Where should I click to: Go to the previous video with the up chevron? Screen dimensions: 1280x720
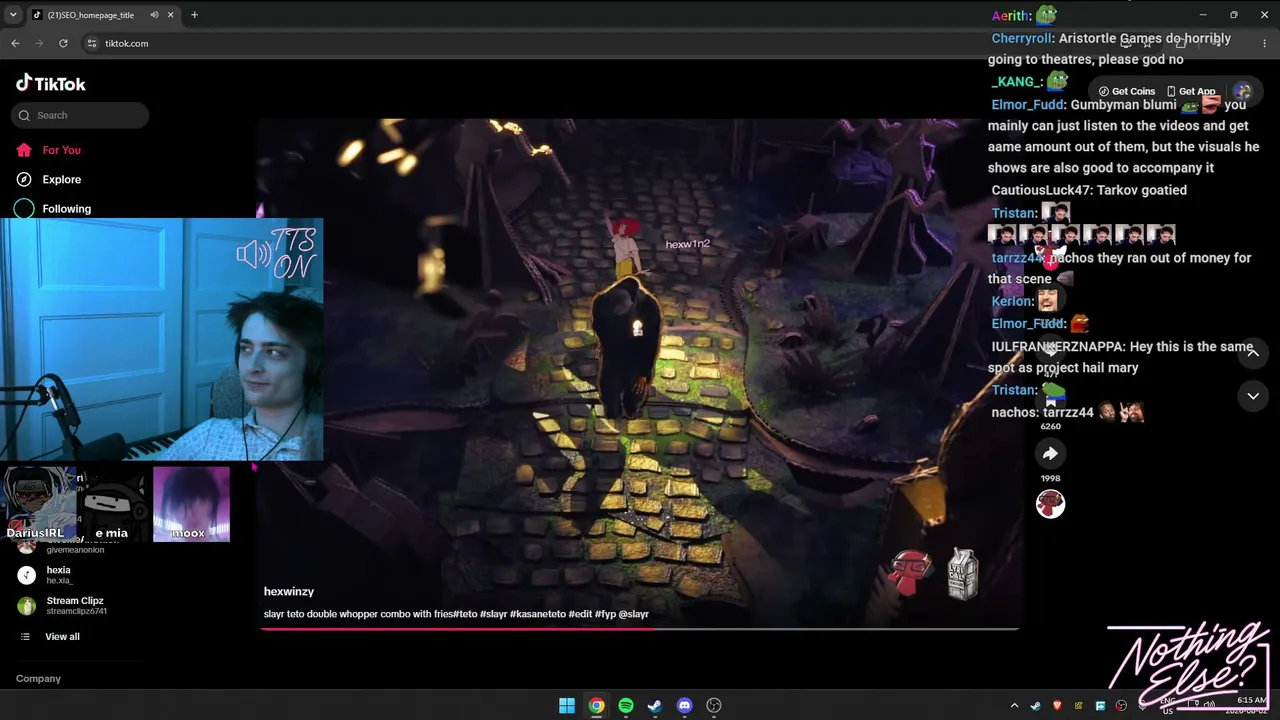(1253, 353)
